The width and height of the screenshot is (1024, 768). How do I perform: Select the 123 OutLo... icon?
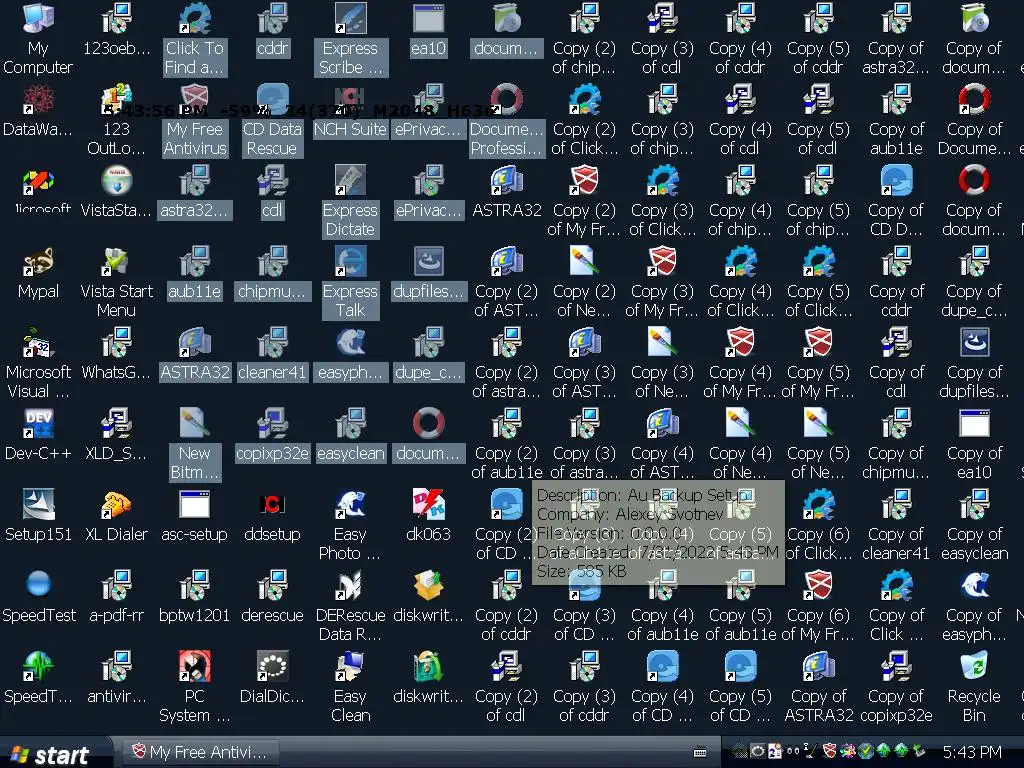(116, 100)
